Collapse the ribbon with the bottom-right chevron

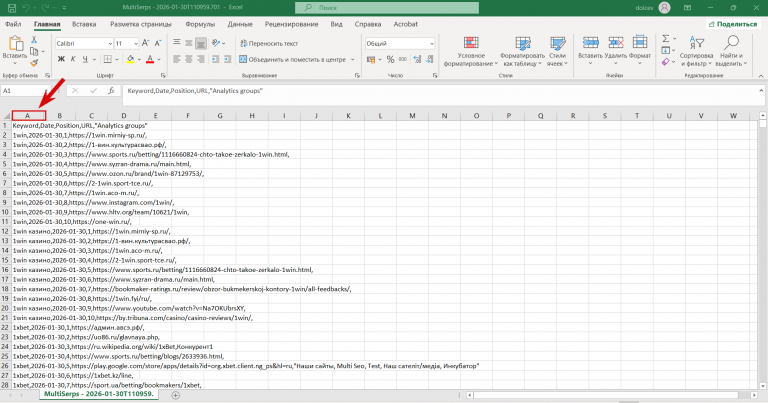[761, 76]
